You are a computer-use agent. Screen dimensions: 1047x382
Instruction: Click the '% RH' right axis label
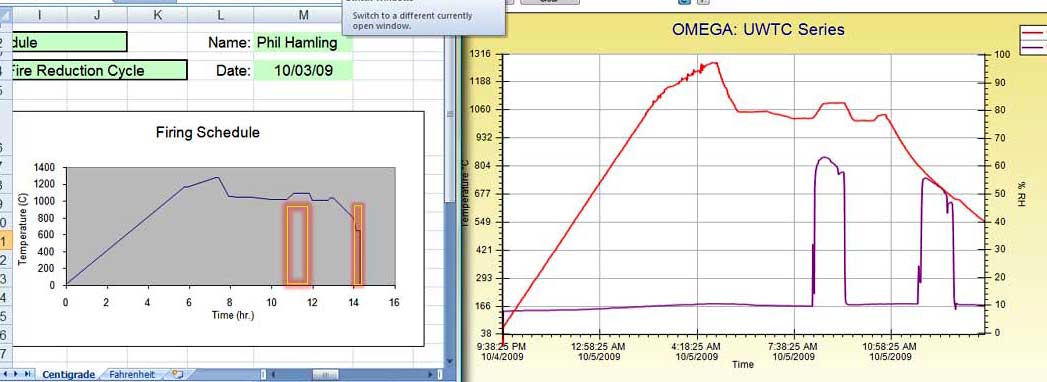(x=1022, y=193)
